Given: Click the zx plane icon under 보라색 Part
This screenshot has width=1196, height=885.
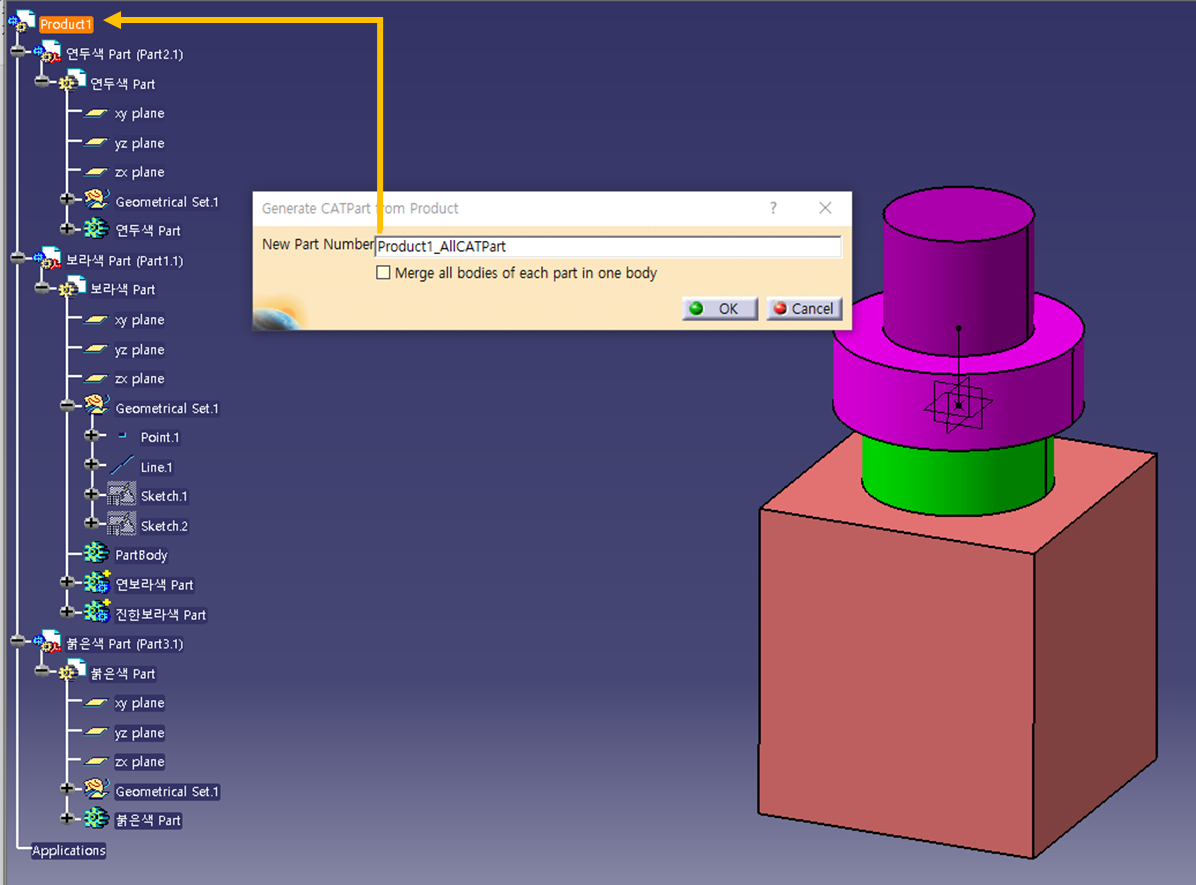Looking at the screenshot, I should pos(96,378).
